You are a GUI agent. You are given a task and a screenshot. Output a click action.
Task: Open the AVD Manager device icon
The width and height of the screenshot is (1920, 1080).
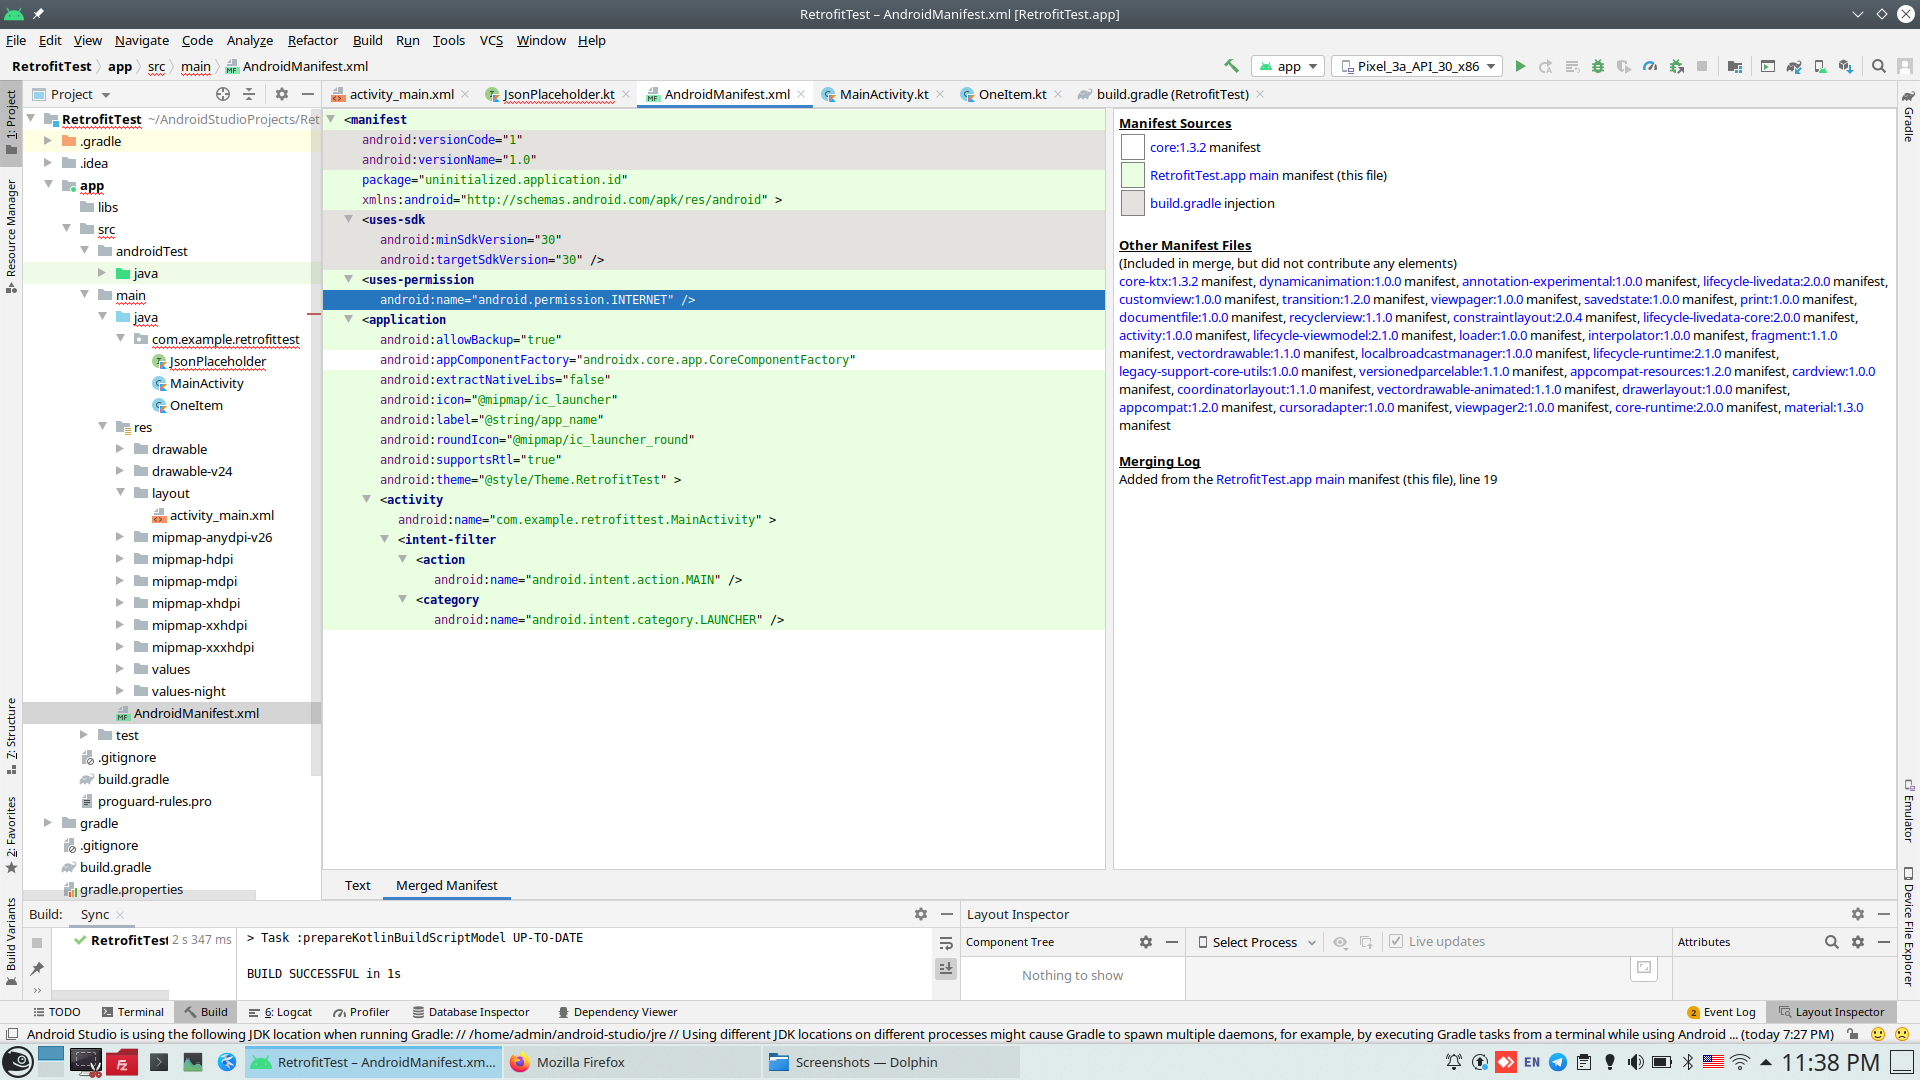tap(1820, 66)
